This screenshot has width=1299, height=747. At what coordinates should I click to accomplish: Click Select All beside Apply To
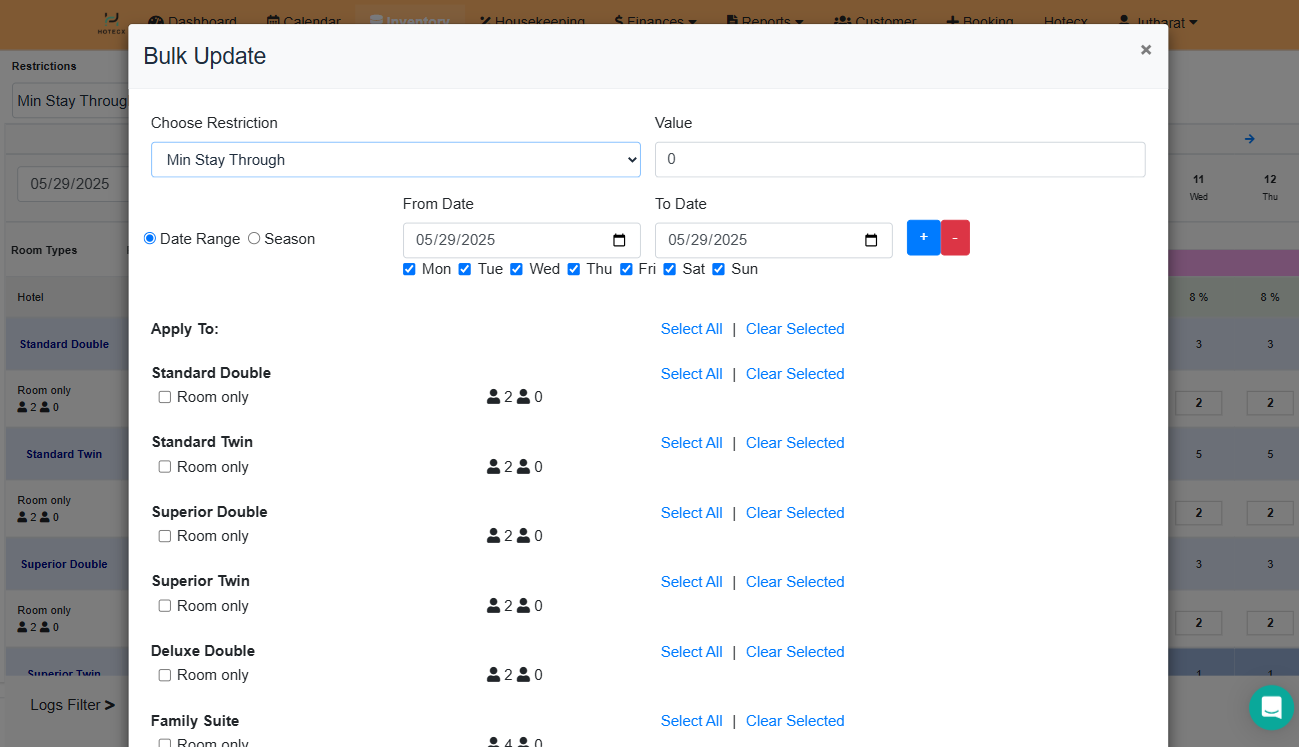(x=691, y=329)
